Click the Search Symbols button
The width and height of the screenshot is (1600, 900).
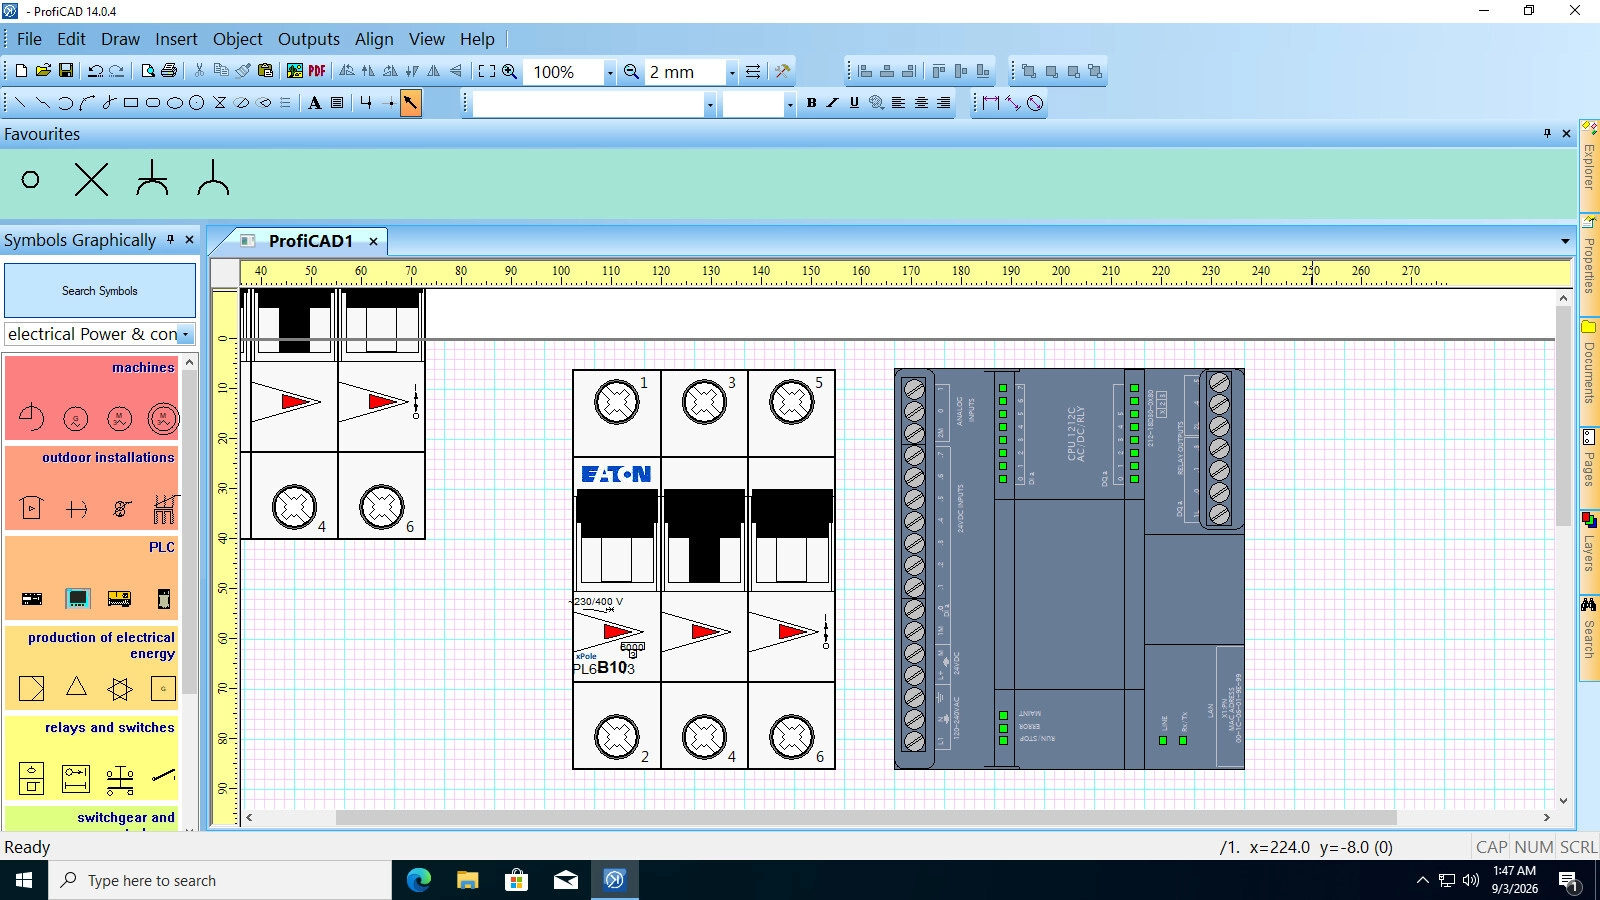[100, 291]
